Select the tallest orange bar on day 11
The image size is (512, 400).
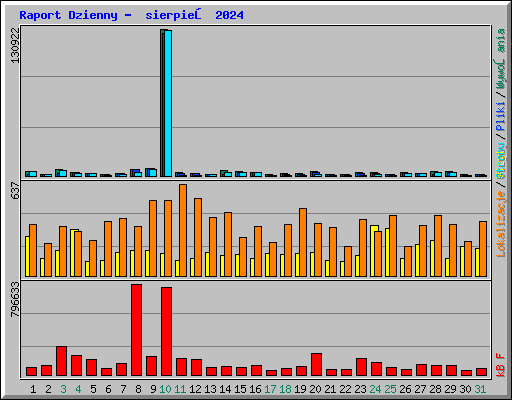pyautogui.click(x=183, y=230)
